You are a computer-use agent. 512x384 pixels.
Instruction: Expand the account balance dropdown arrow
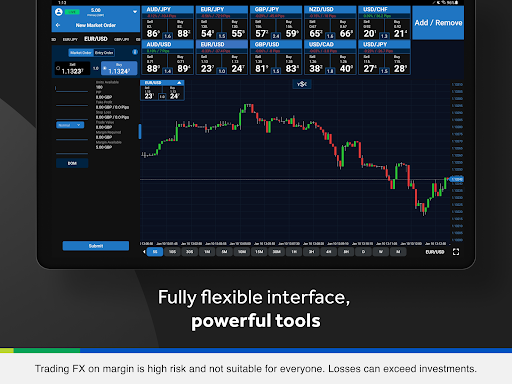(135, 12)
